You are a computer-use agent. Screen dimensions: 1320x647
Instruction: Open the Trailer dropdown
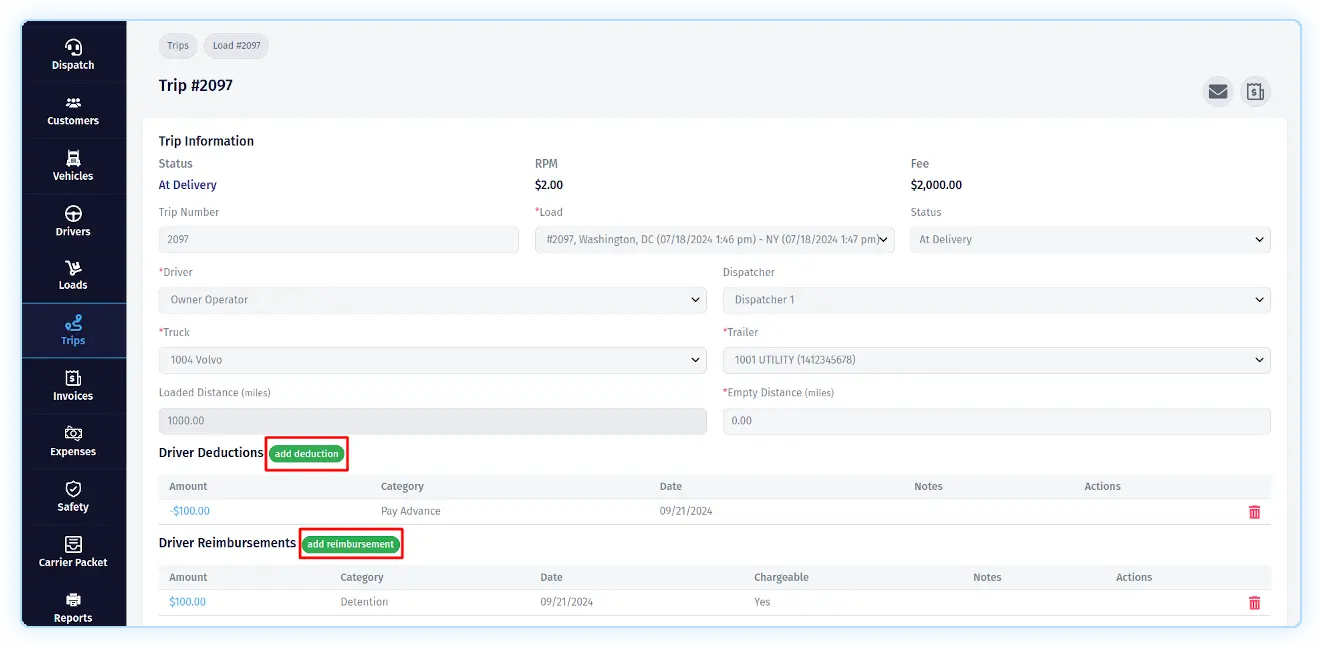click(x=996, y=360)
